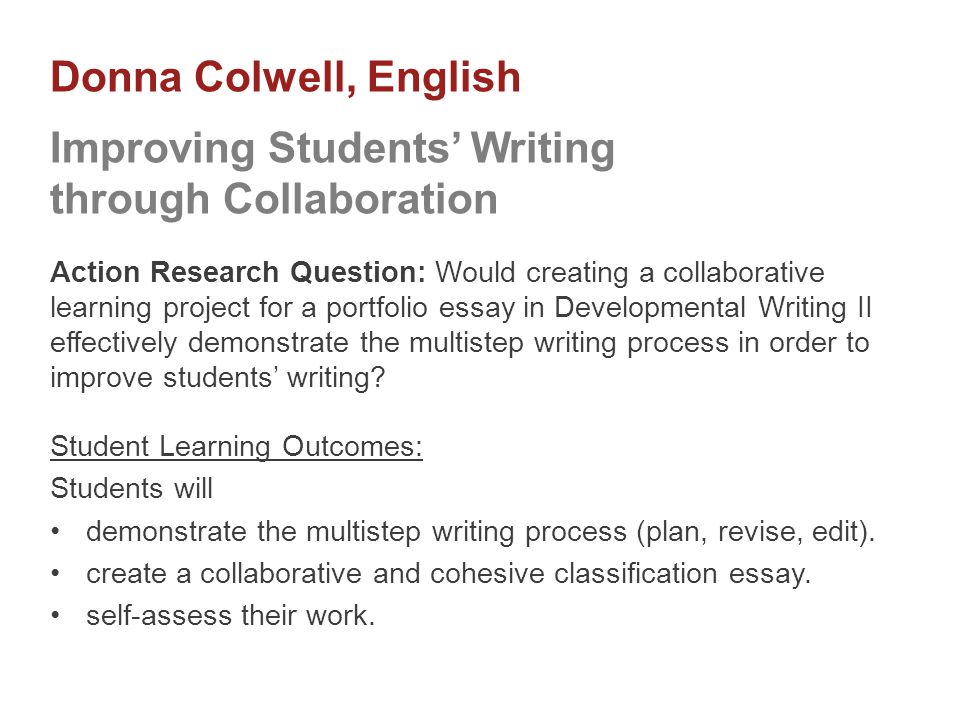
Task: Click the underlined Student Learning Outcomes heading
Action: tap(236, 446)
